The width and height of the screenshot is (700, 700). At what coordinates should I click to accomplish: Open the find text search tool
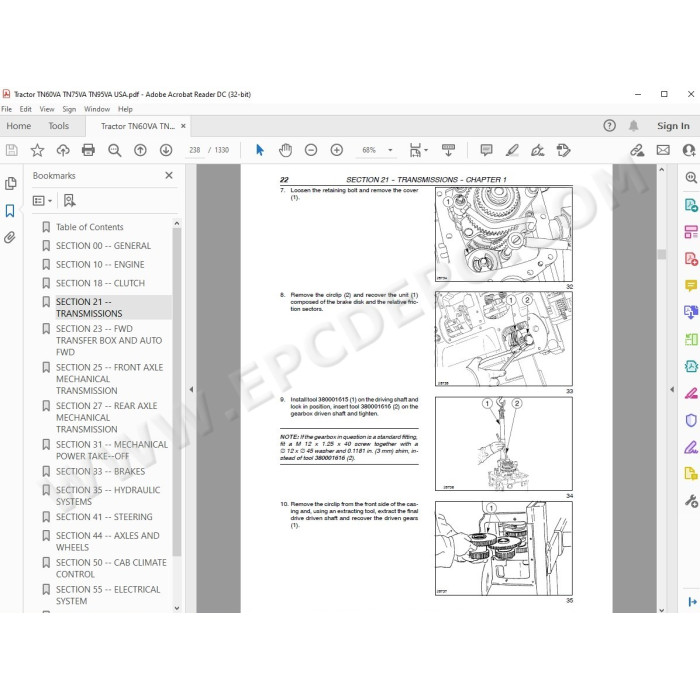pyautogui.click(x=114, y=150)
